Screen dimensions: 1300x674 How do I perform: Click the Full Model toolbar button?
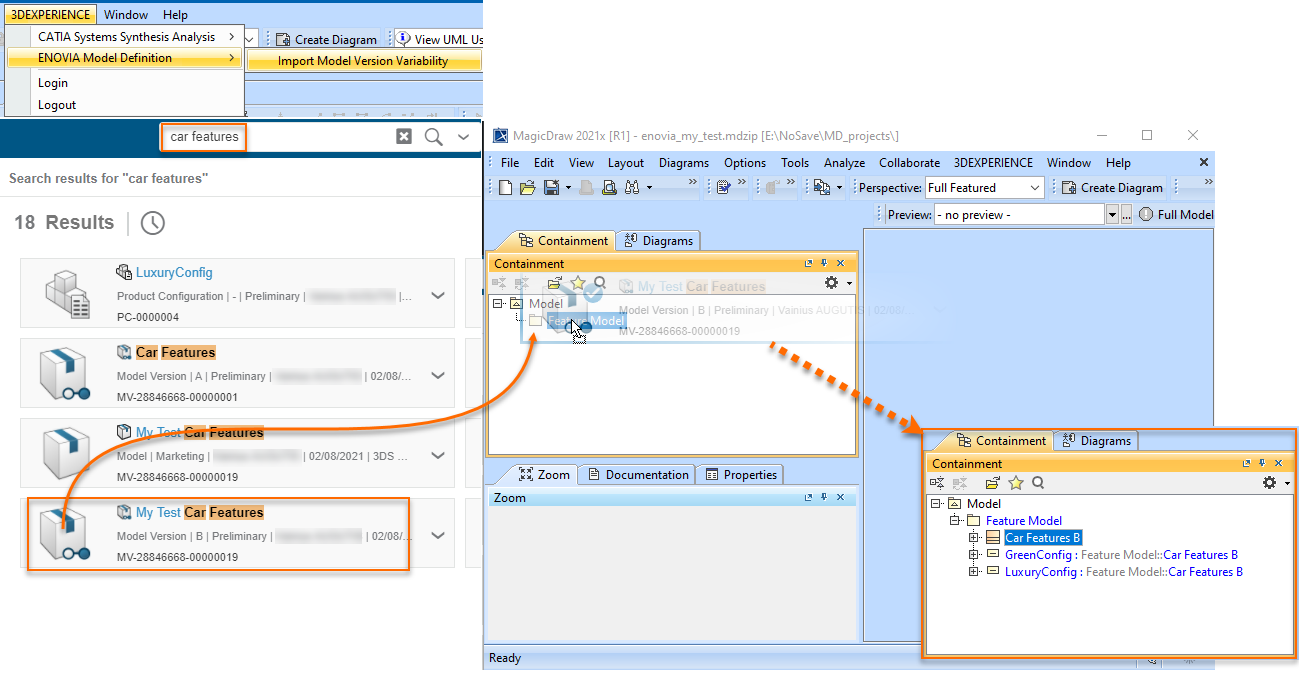(1176, 215)
